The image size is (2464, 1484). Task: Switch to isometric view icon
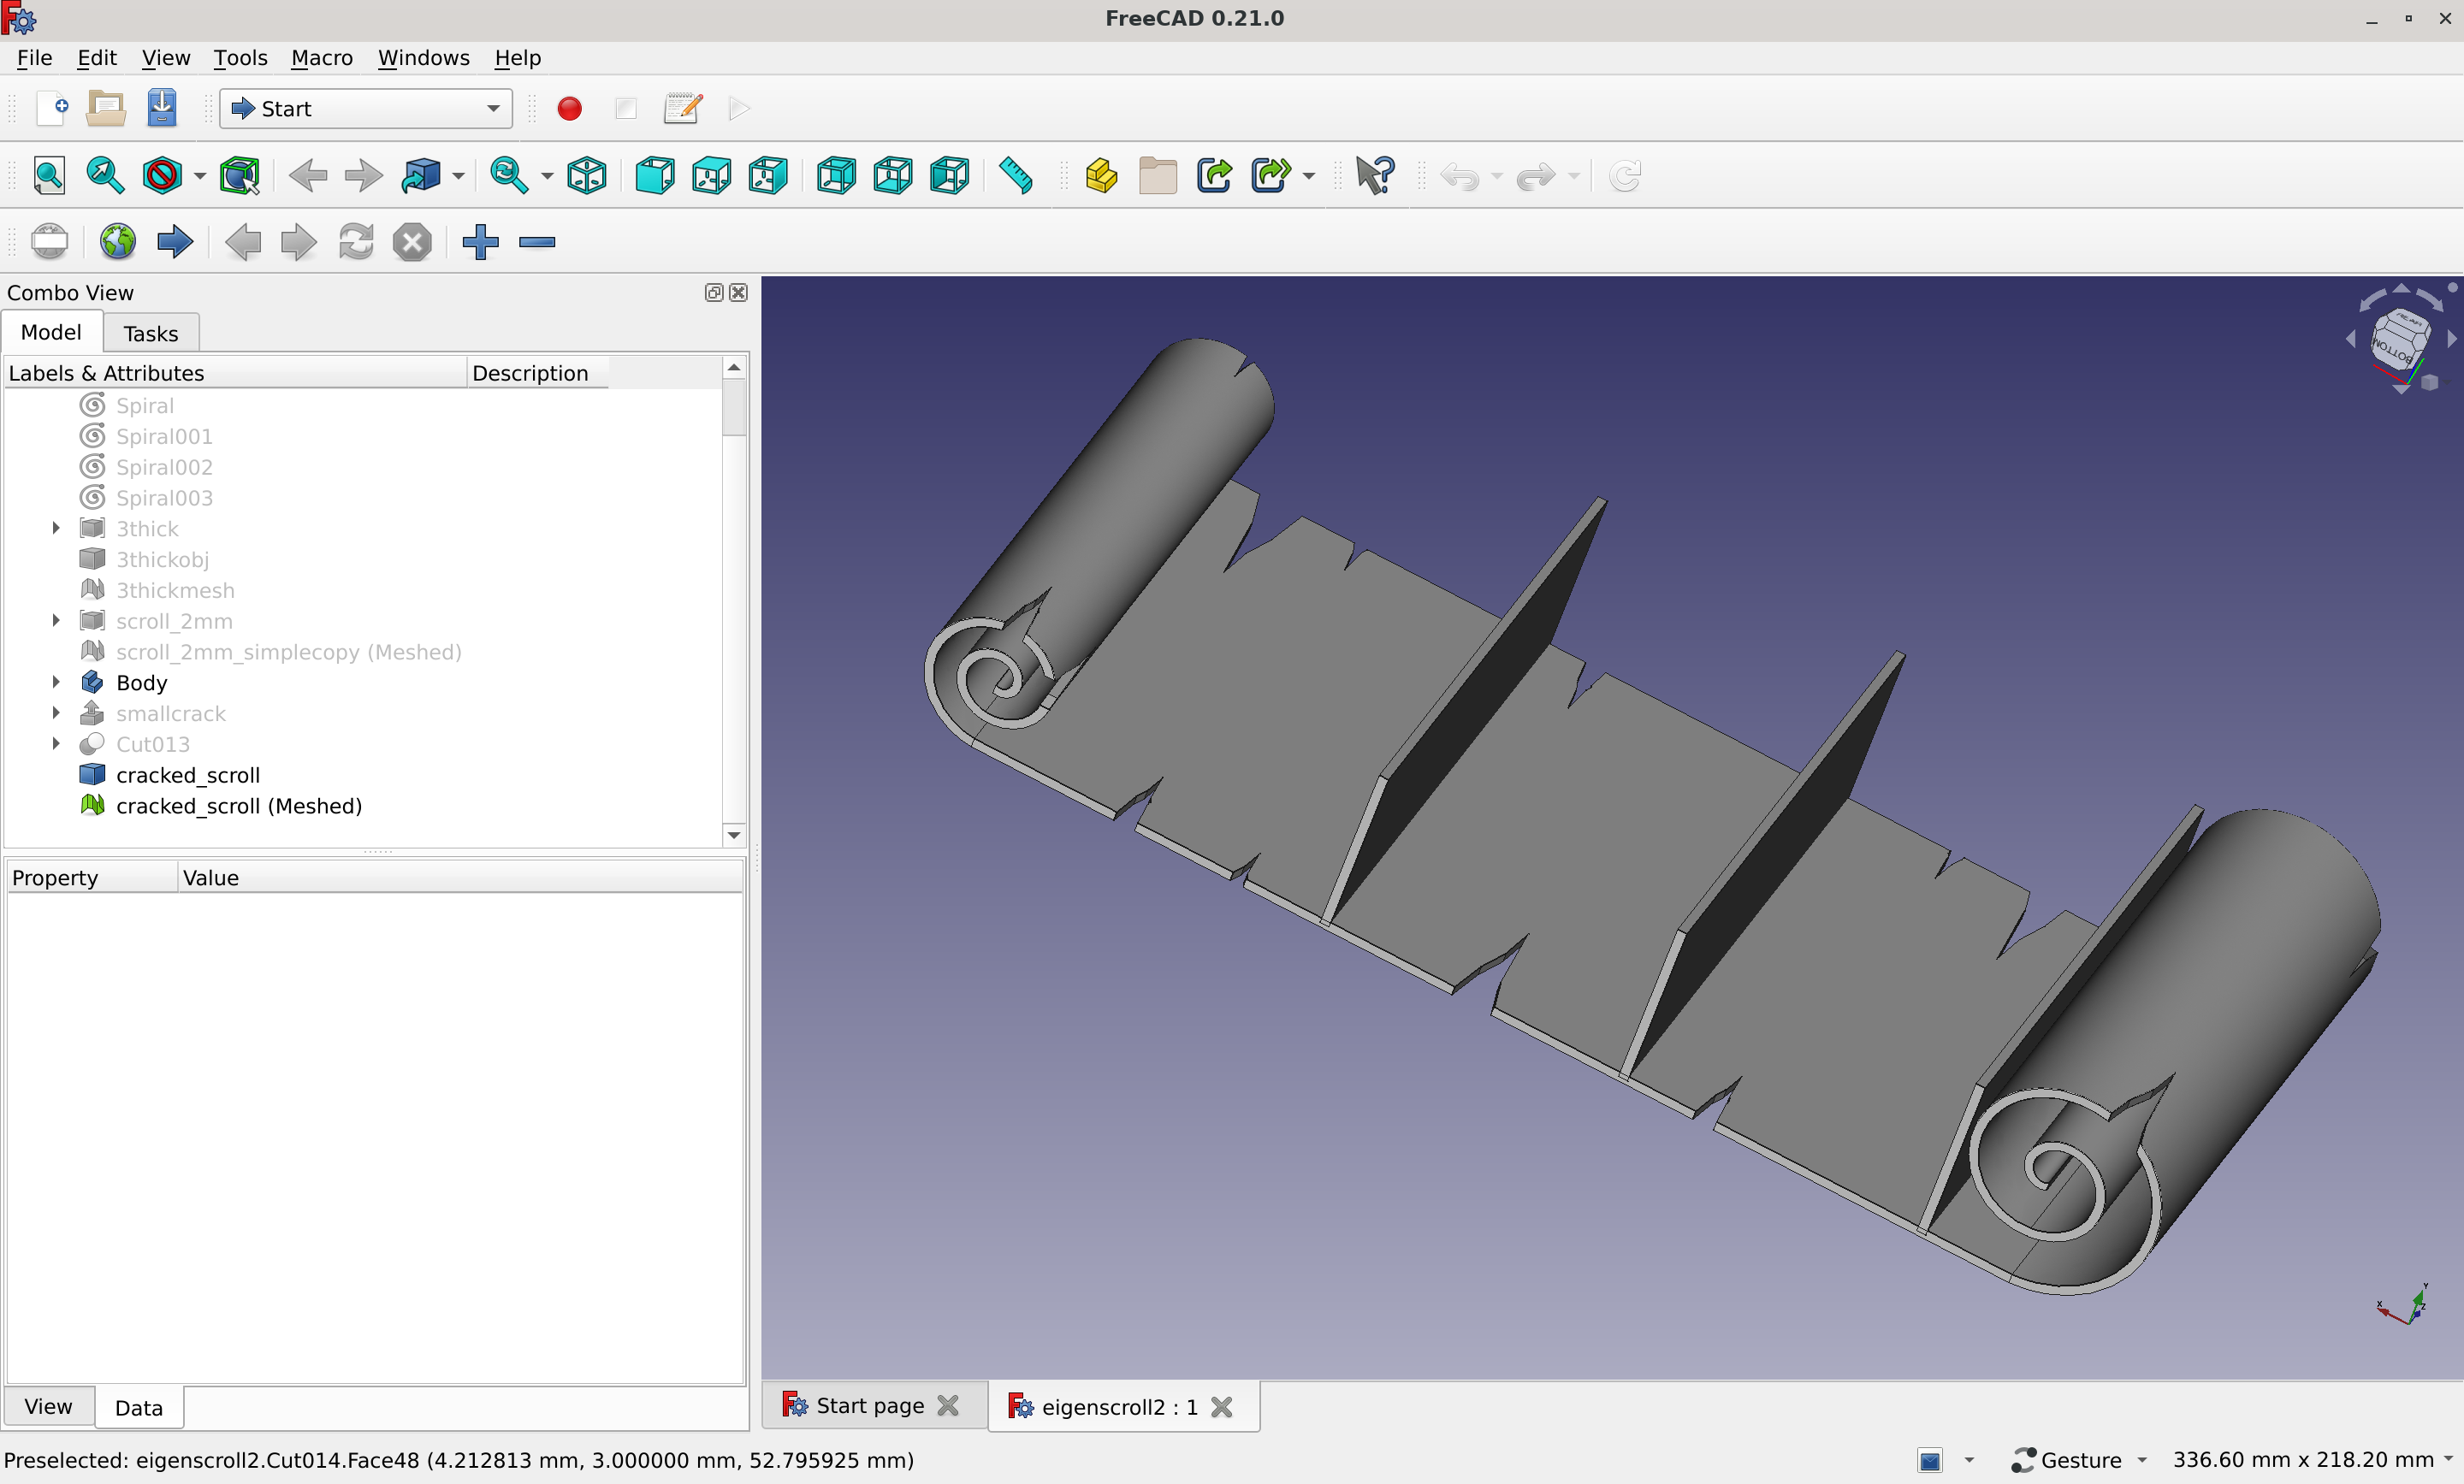click(587, 176)
